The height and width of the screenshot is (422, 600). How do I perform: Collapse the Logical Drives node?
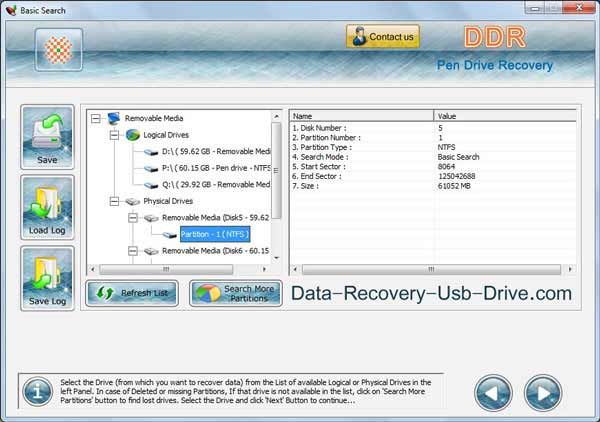(x=114, y=135)
